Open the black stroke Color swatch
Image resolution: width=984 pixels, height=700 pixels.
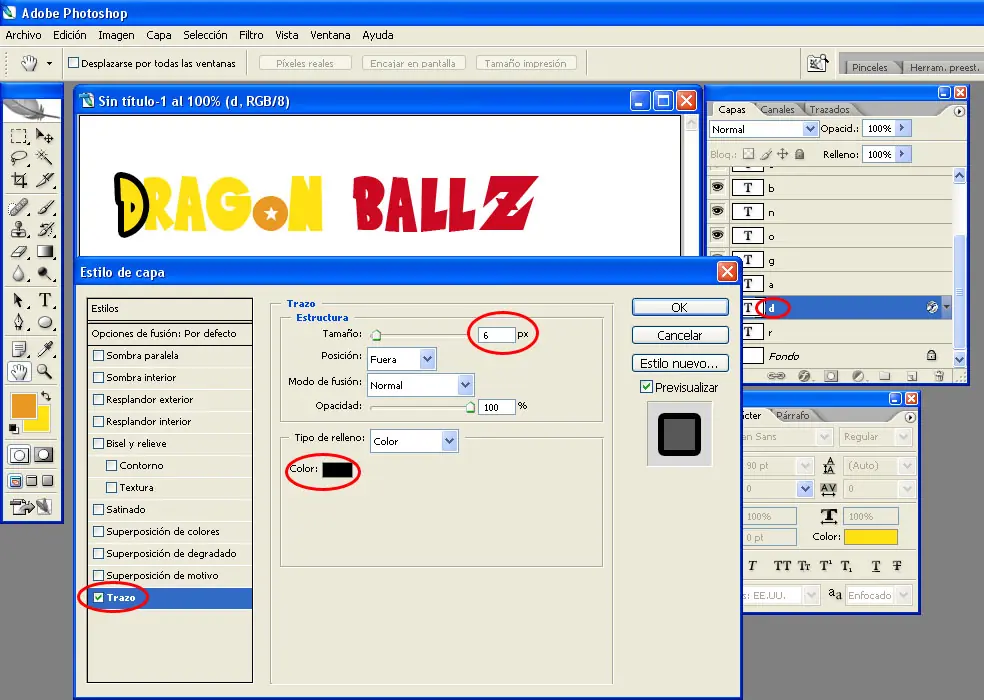(338, 470)
